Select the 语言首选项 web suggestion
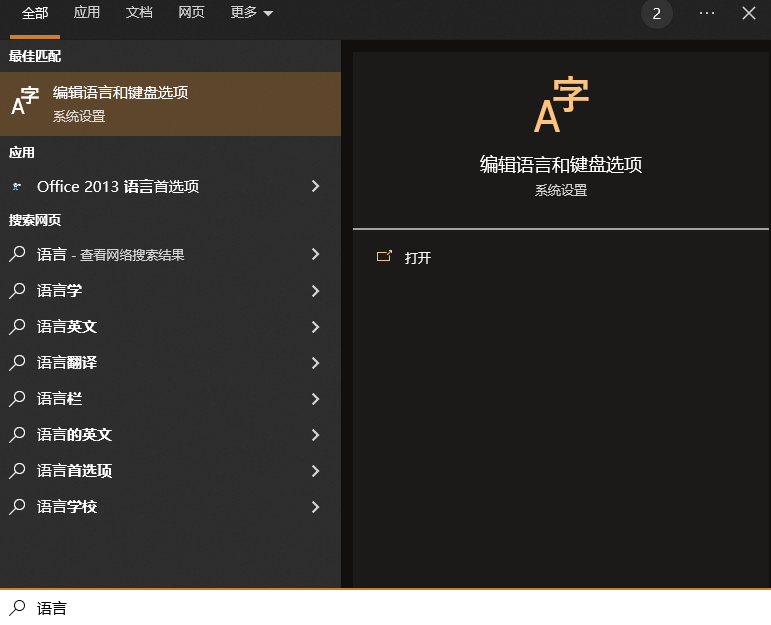The height and width of the screenshot is (625, 771). click(75, 471)
